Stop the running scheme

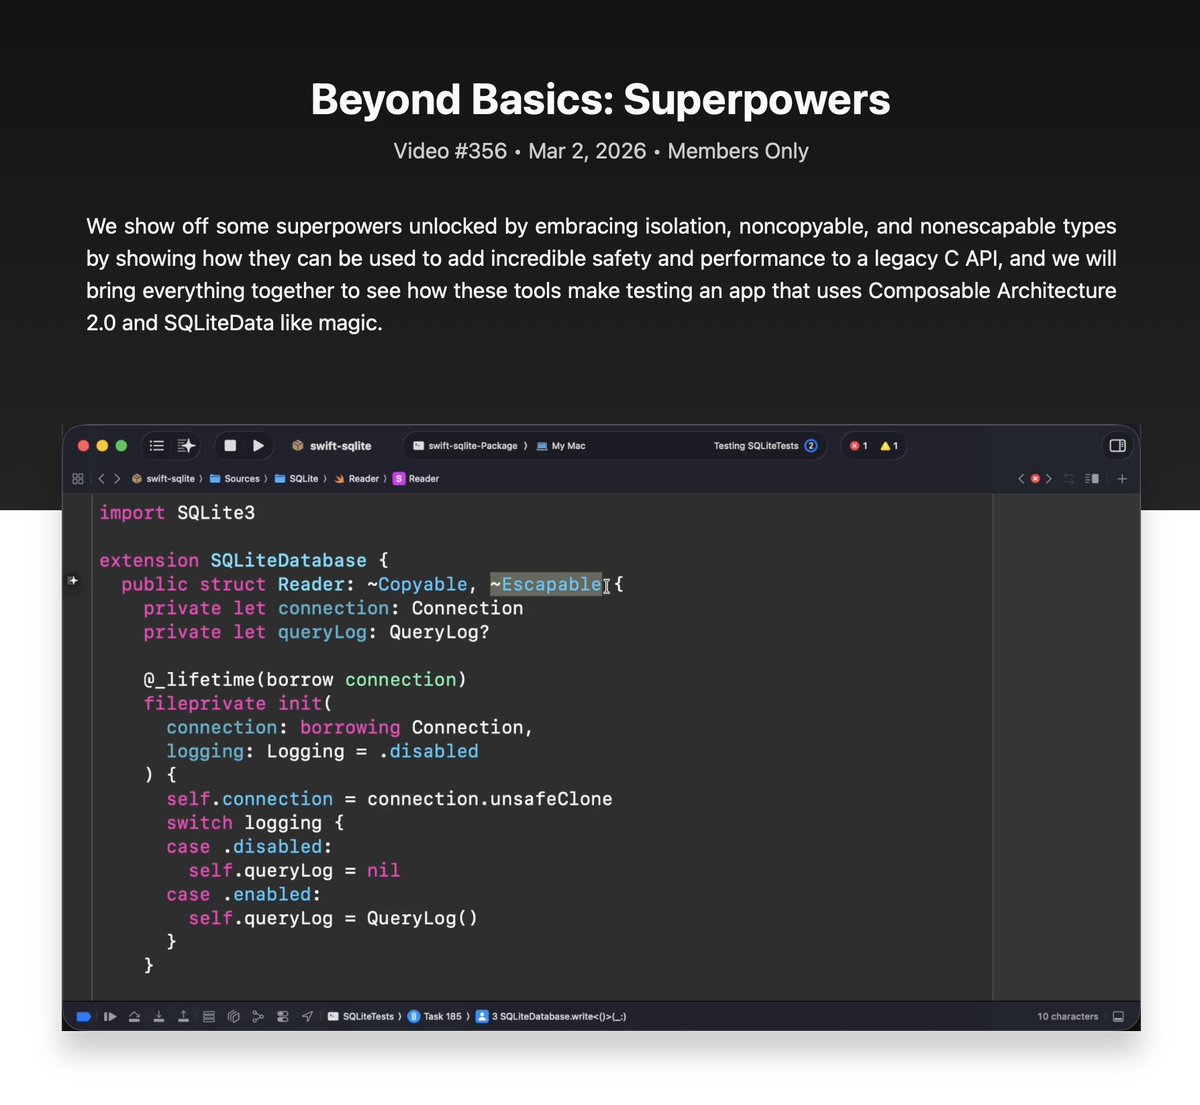pos(230,446)
